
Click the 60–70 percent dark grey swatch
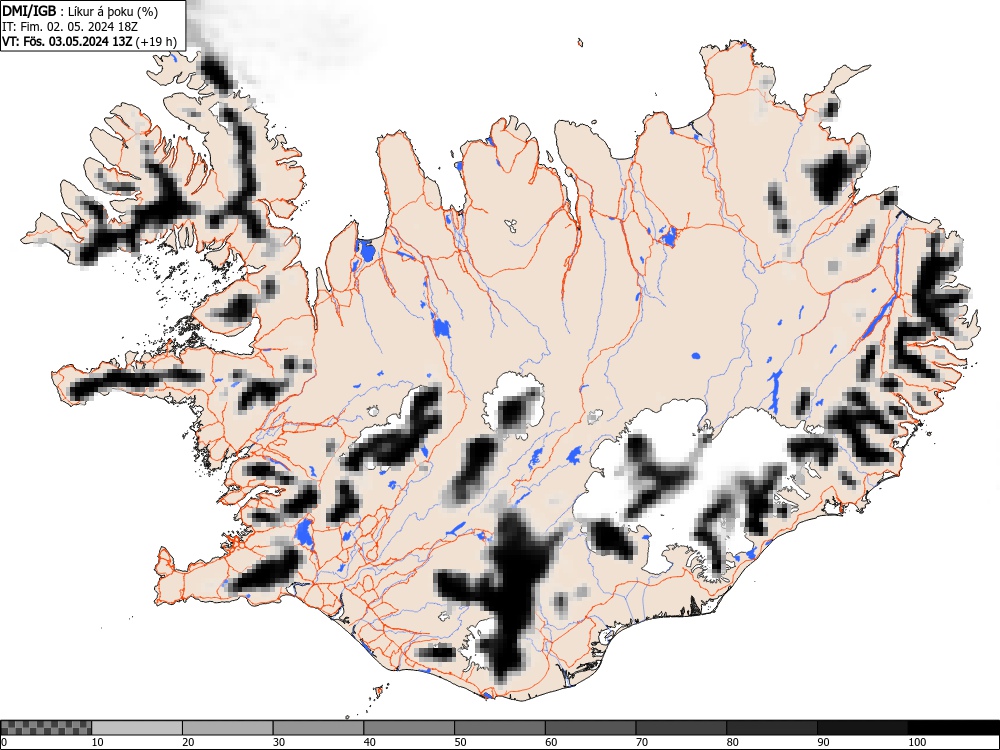(x=590, y=728)
